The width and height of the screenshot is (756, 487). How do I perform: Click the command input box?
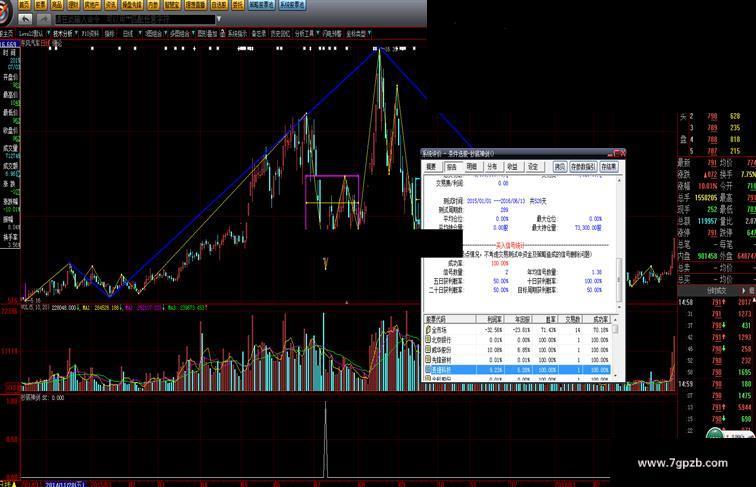click(x=135, y=19)
